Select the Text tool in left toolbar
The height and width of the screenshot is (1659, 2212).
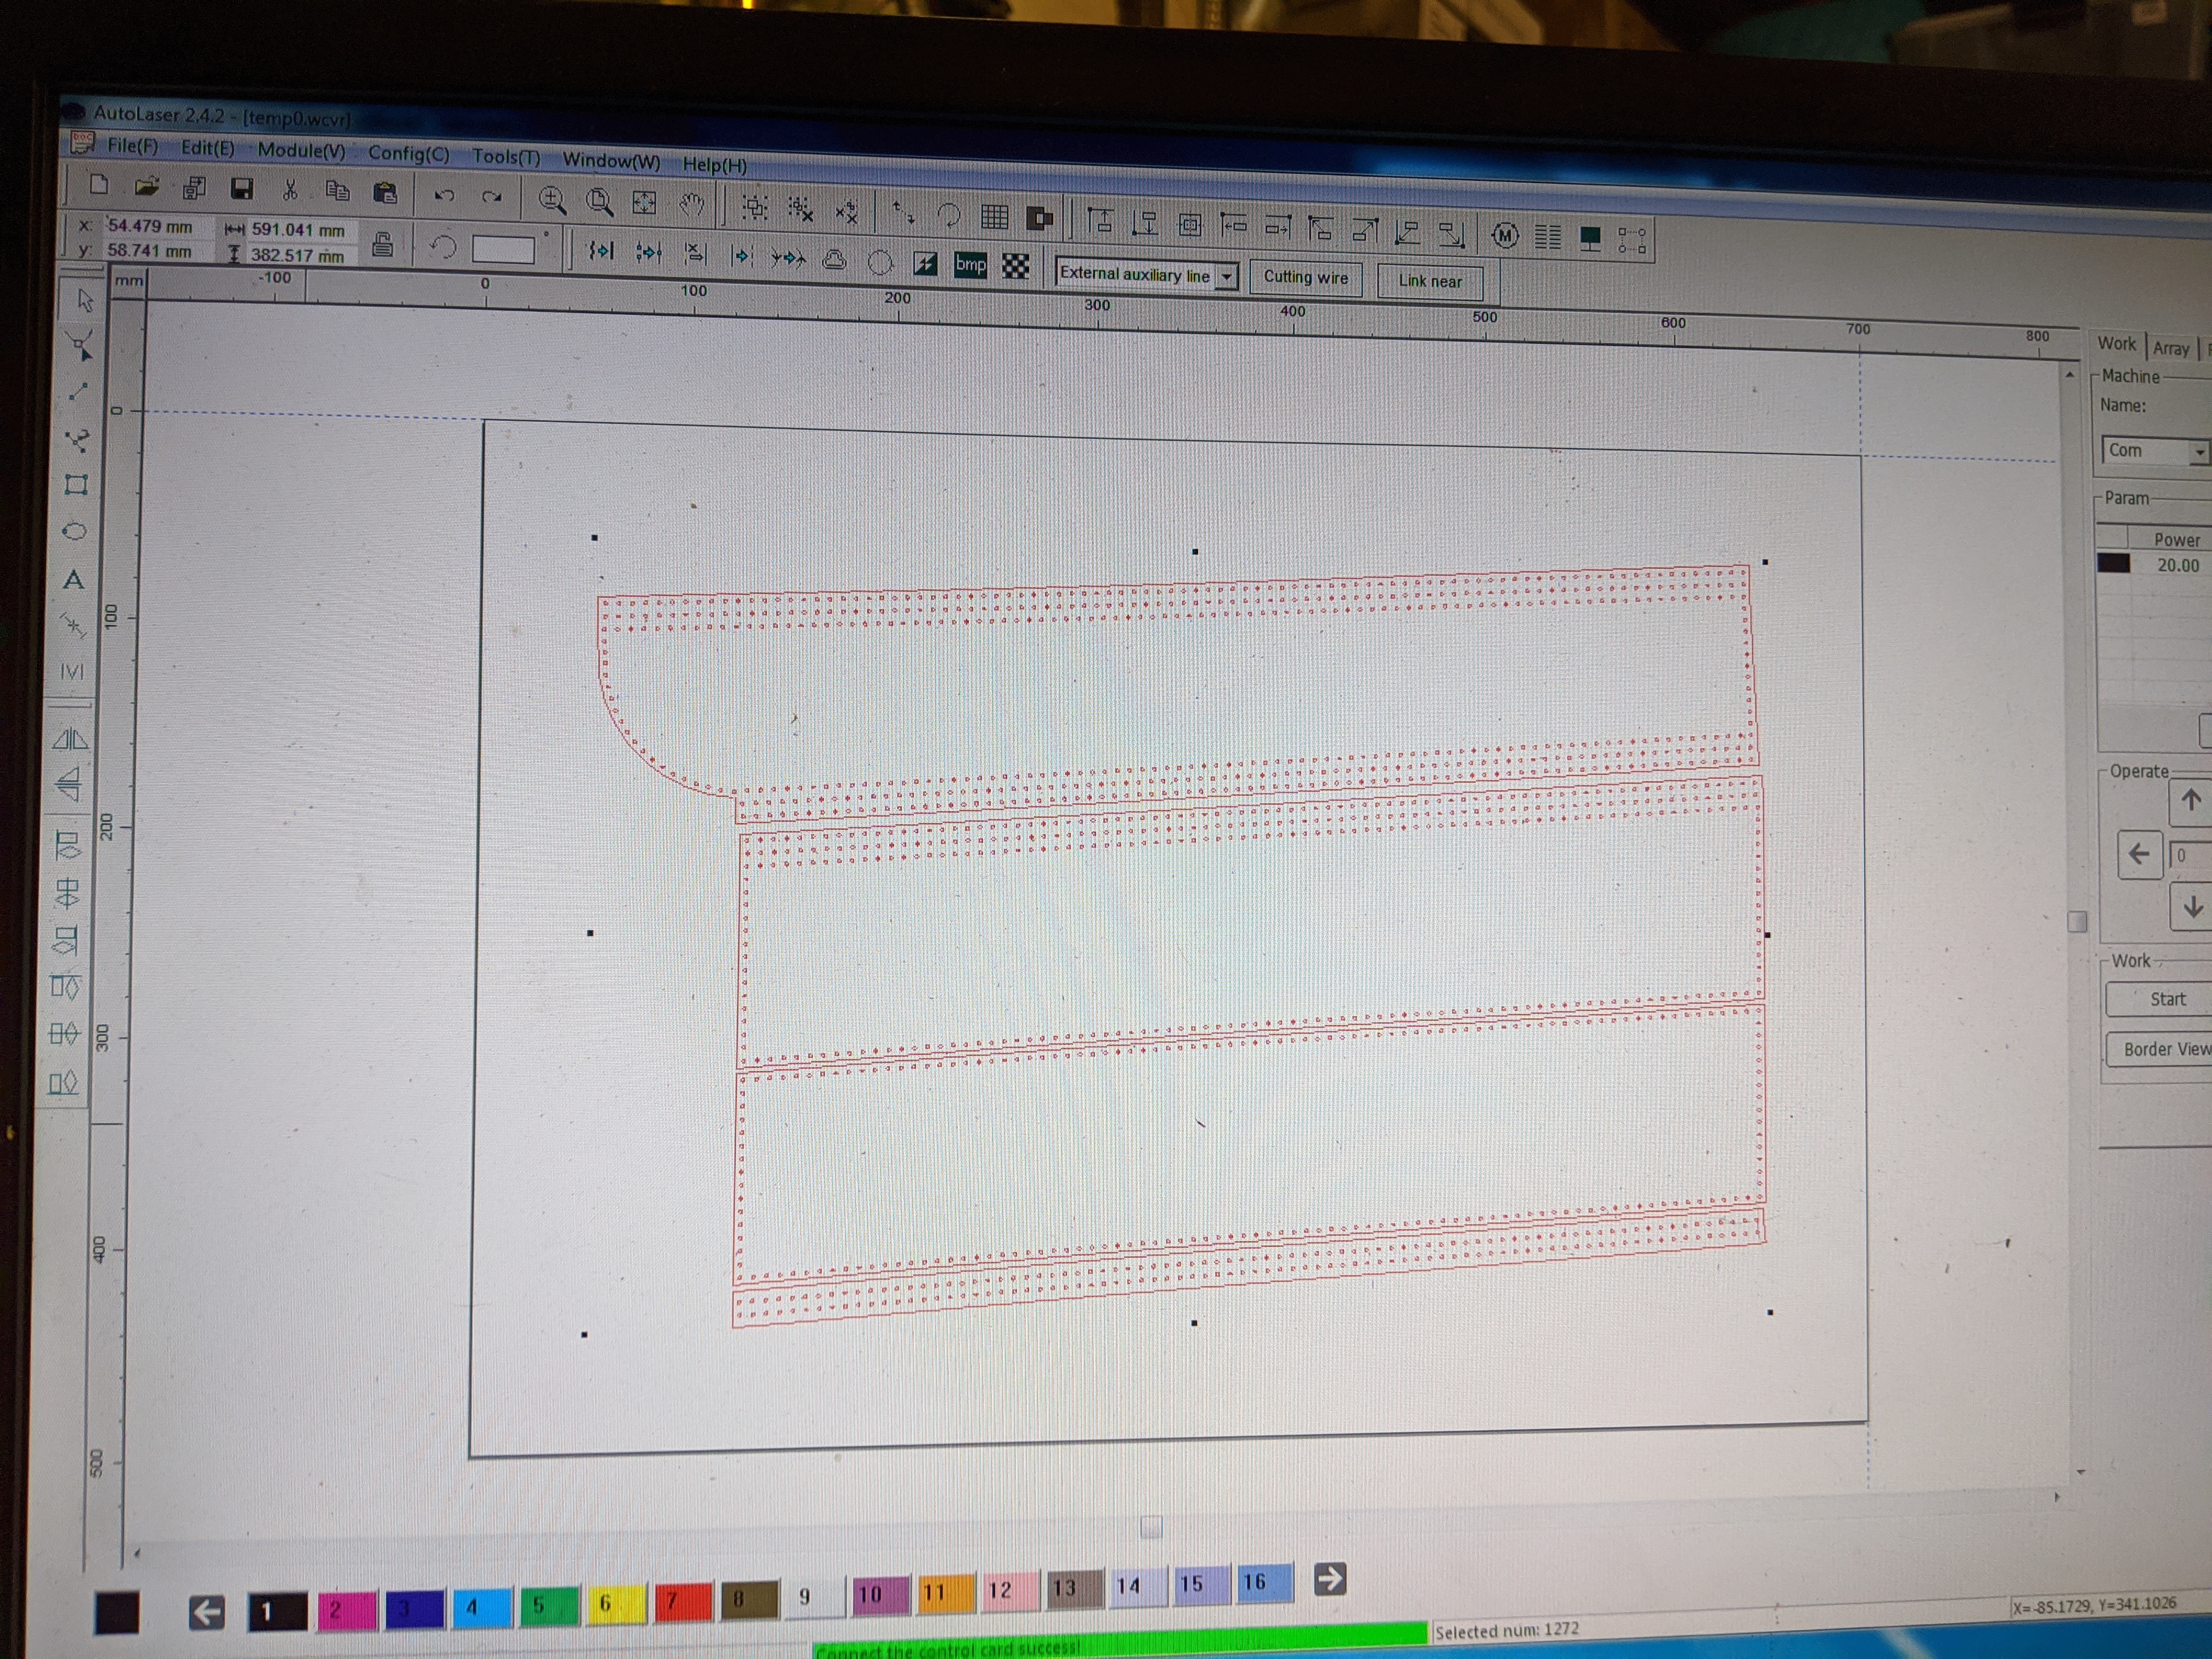coord(73,580)
